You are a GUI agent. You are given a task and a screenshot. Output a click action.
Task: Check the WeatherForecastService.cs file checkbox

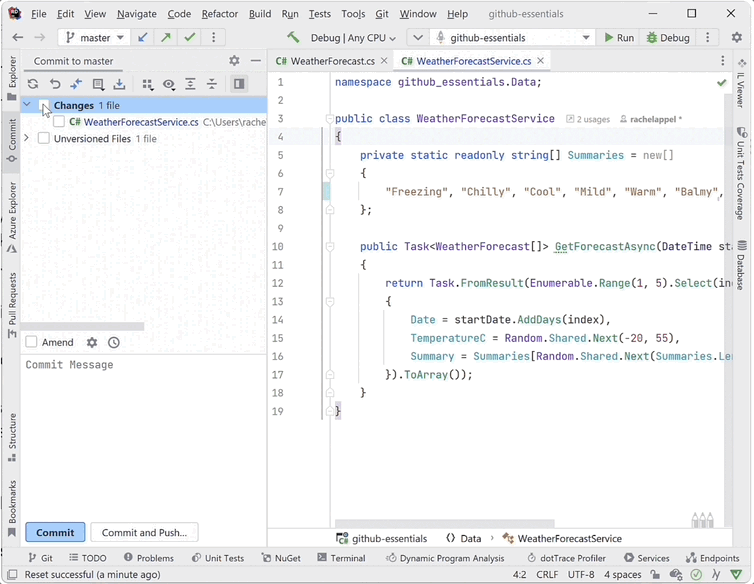[59, 122]
